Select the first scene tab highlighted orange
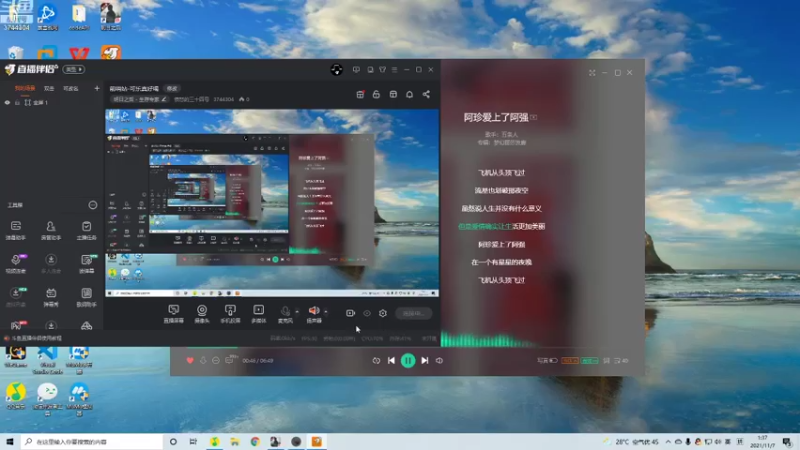Viewport: 800px width, 450px height. 25,88
